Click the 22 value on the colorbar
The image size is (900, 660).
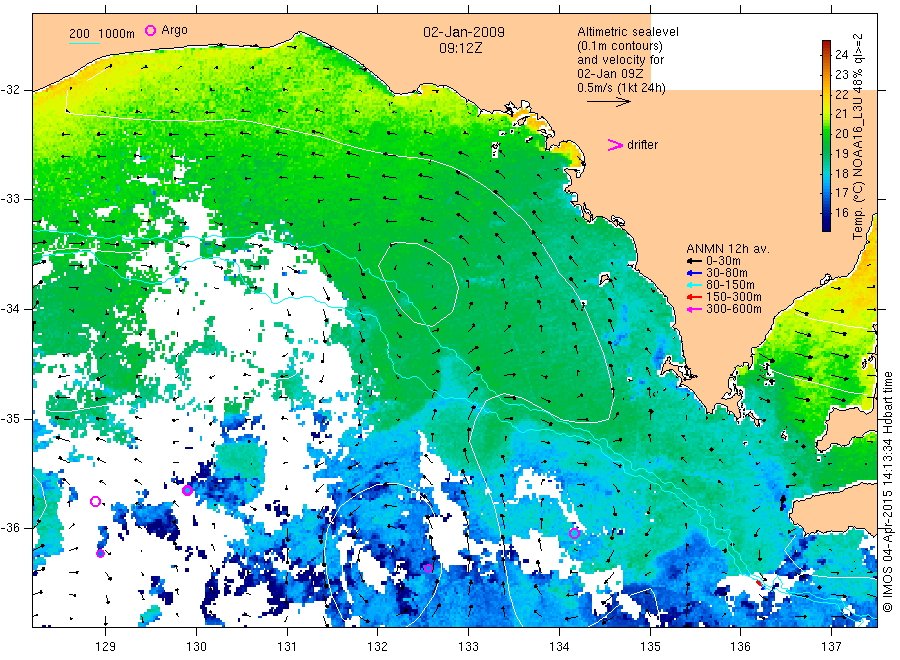(841, 94)
